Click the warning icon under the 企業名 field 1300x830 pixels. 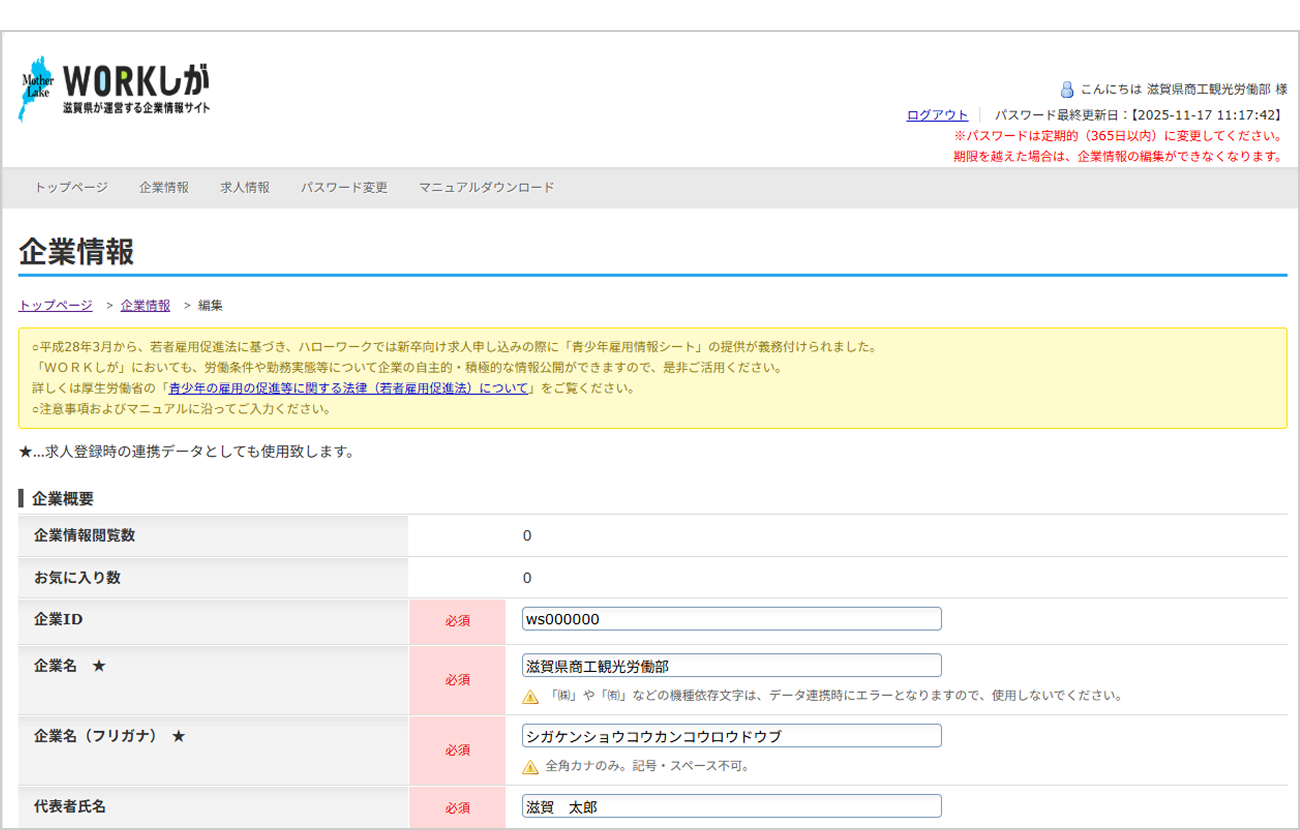click(x=530, y=696)
